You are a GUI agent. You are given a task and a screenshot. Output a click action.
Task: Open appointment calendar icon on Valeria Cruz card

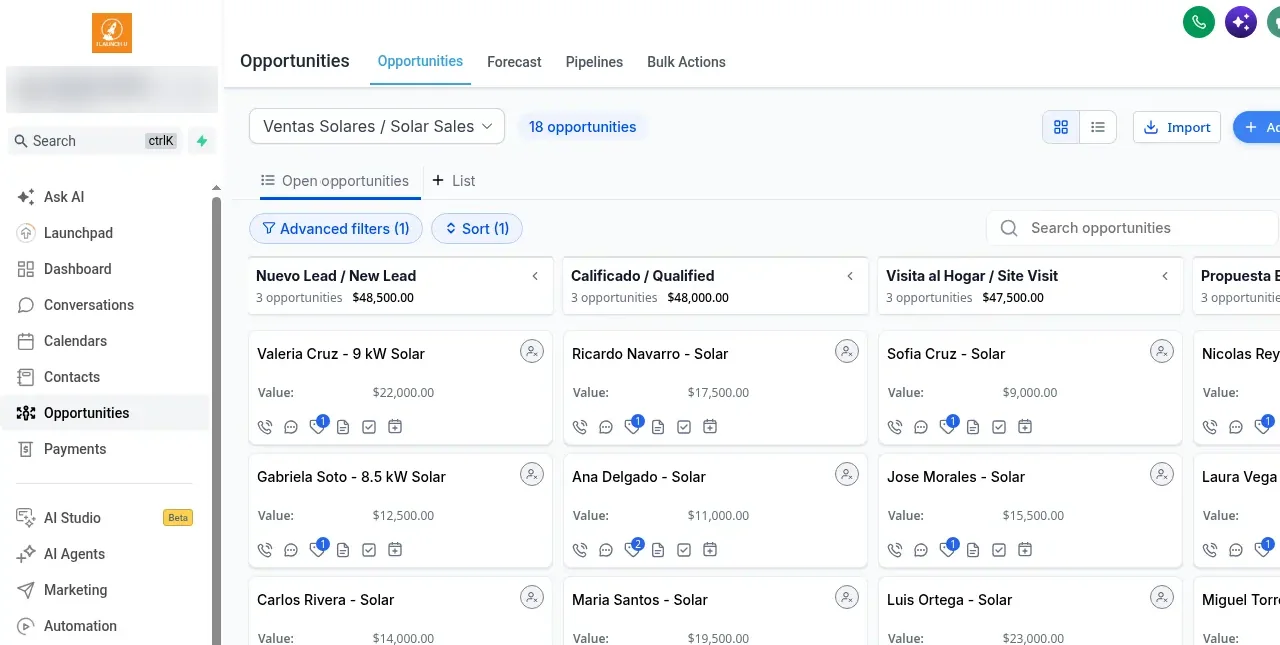coord(395,427)
